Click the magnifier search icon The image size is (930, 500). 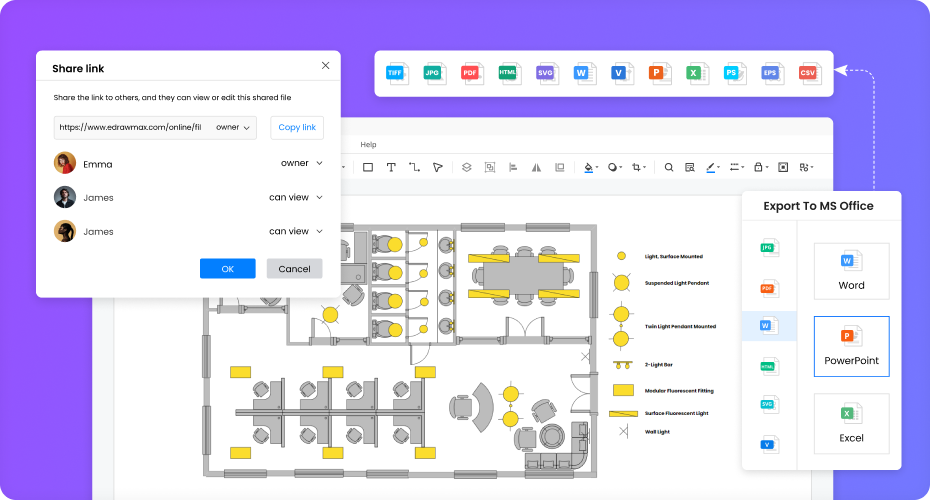669,167
